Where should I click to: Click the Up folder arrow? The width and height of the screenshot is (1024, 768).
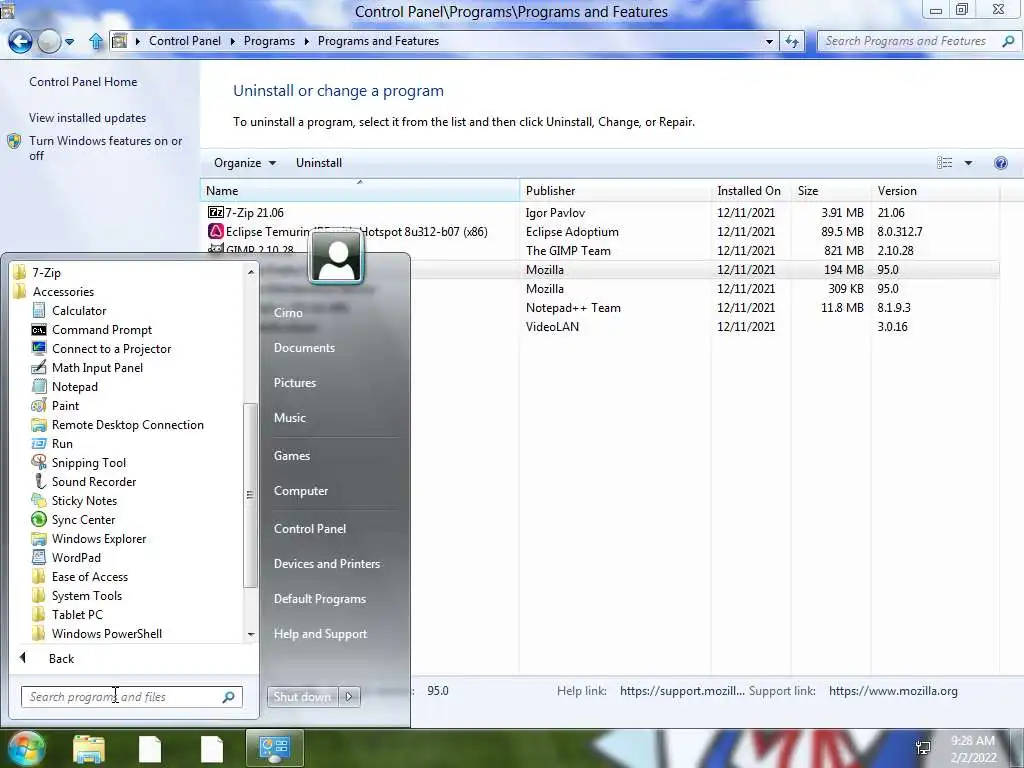click(x=96, y=41)
